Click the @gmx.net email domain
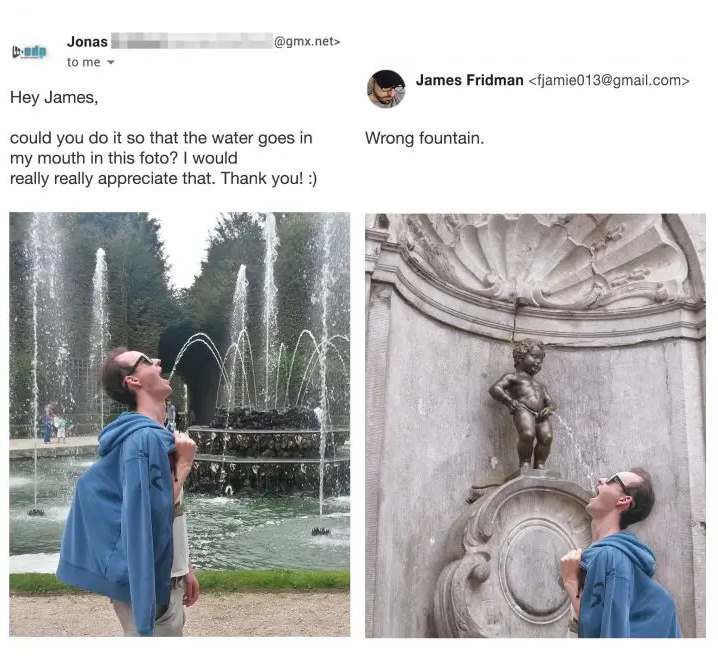Screen dimensions: 718x665 click(306, 41)
